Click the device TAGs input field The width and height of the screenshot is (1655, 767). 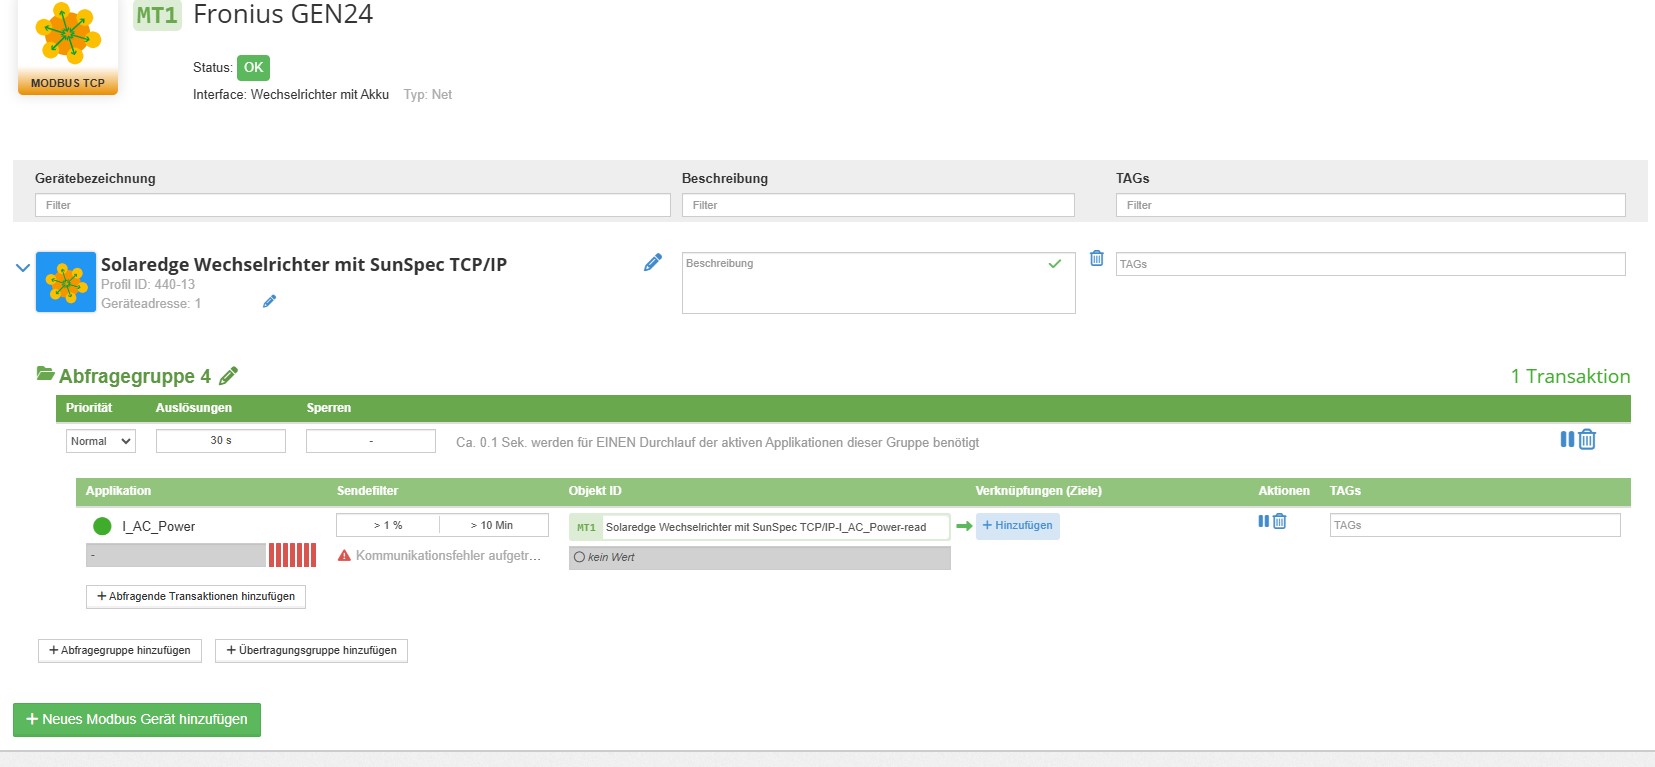[1370, 264]
